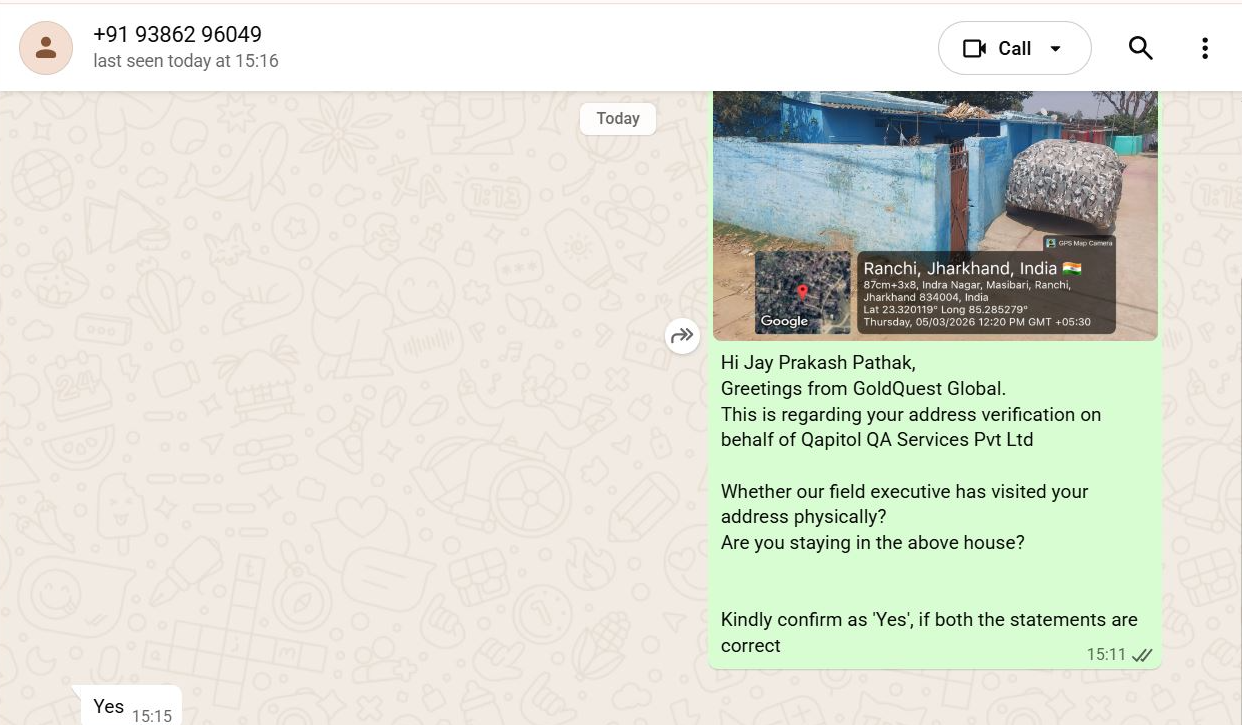Click the GPS Map Camera watermark icon

(x=1051, y=243)
